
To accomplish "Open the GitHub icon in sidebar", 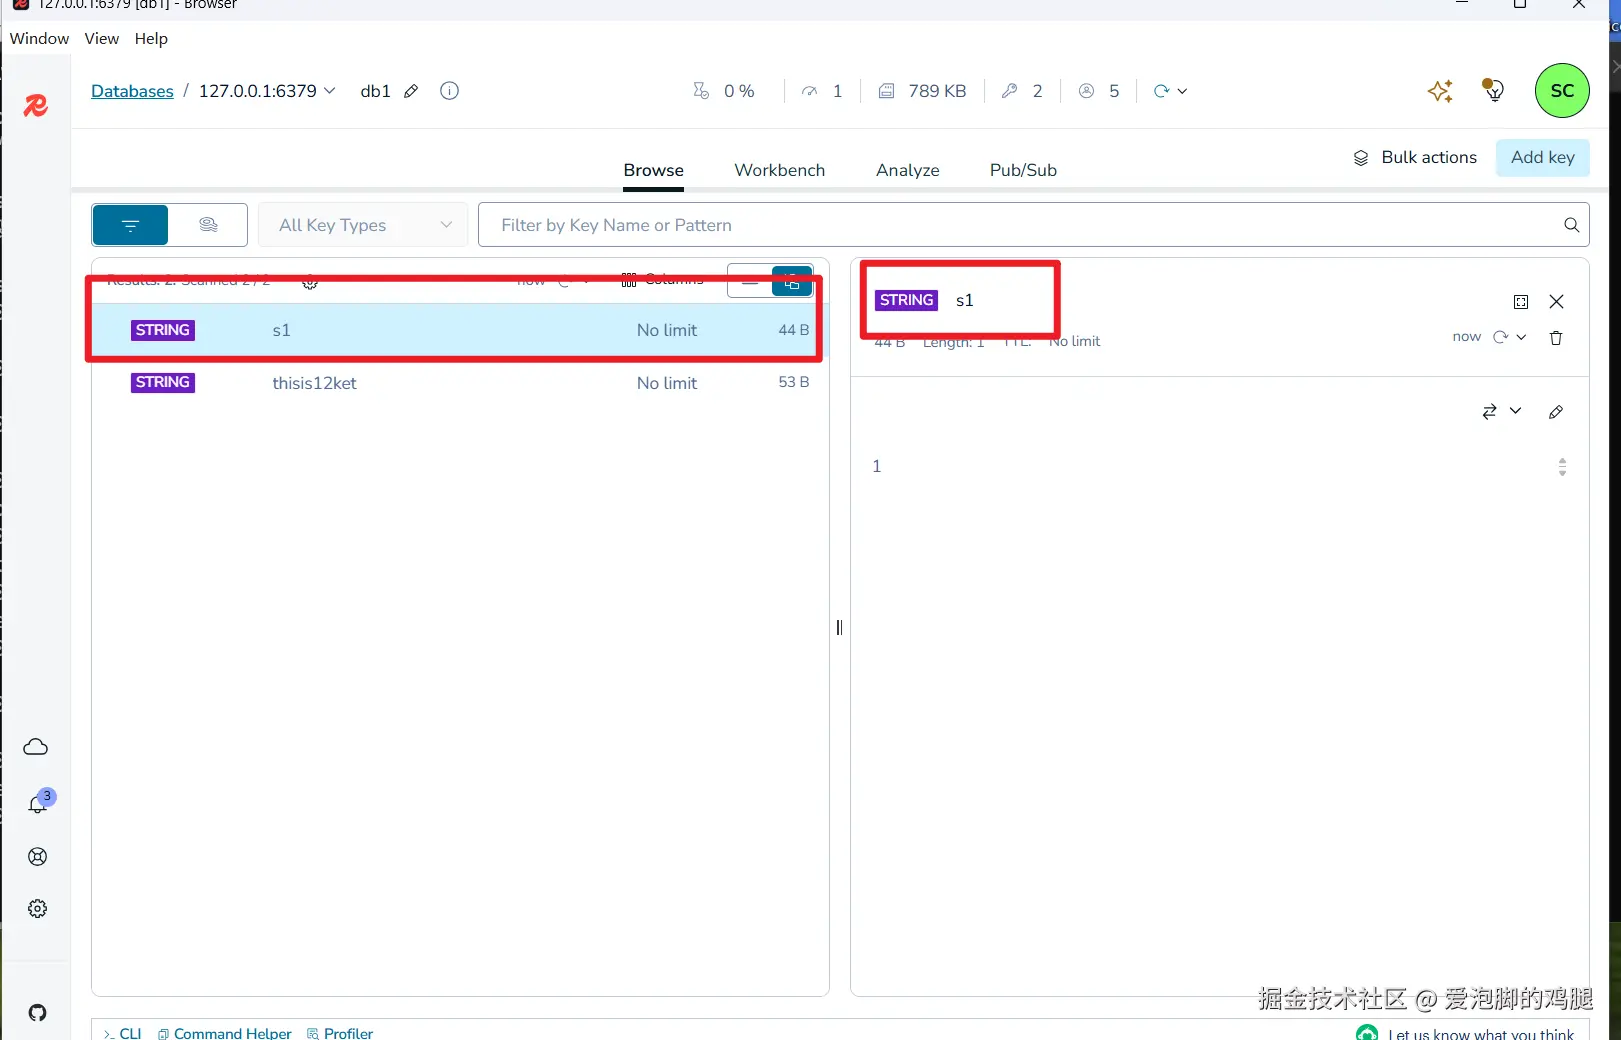I will [38, 1013].
